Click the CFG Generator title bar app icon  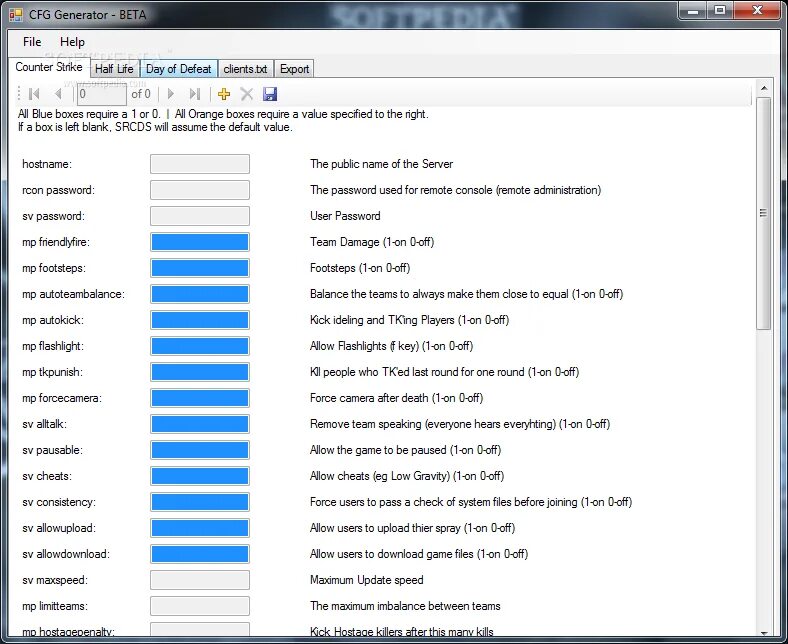pyautogui.click(x=16, y=15)
